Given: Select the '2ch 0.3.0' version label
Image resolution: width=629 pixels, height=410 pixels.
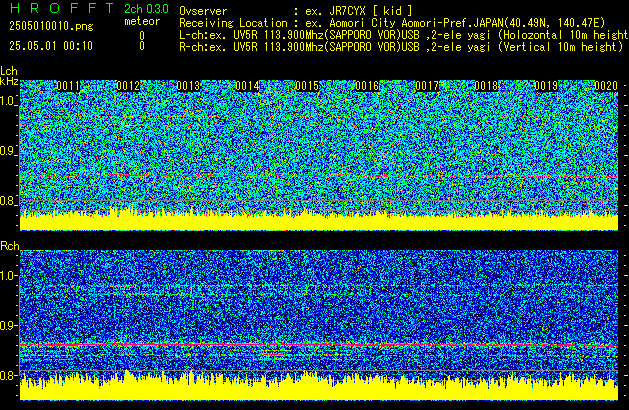Looking at the screenshot, I should click(146, 8).
